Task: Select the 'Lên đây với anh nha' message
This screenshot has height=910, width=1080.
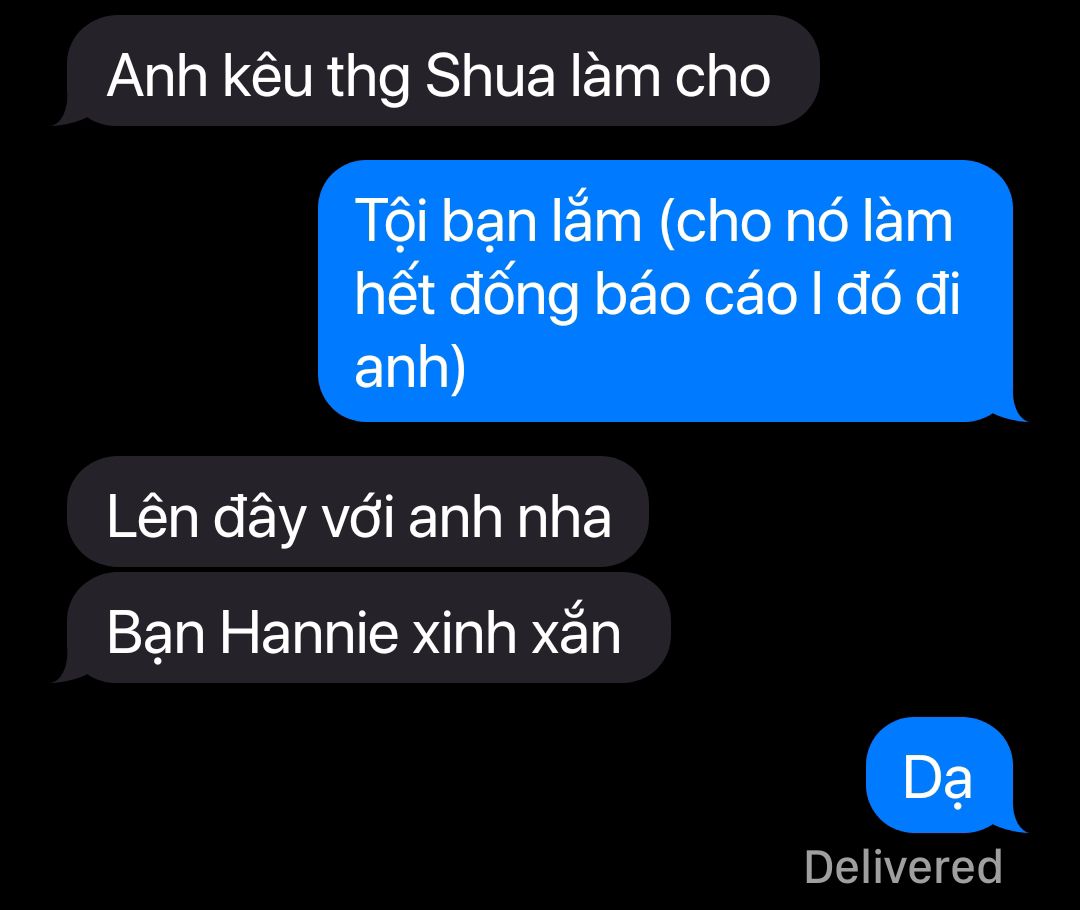Action: [x=357, y=511]
